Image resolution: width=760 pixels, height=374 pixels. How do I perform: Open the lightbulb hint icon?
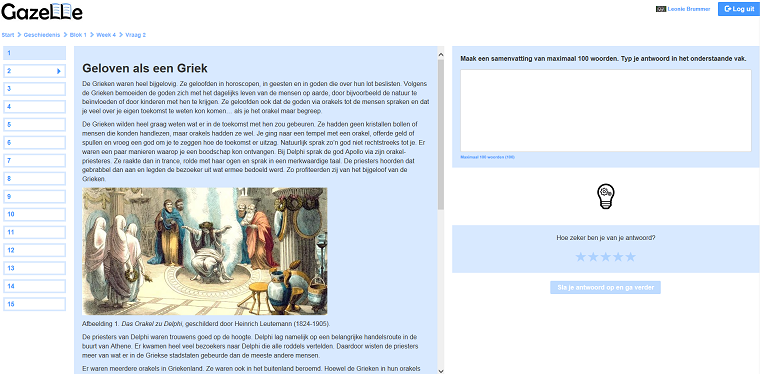(605, 196)
